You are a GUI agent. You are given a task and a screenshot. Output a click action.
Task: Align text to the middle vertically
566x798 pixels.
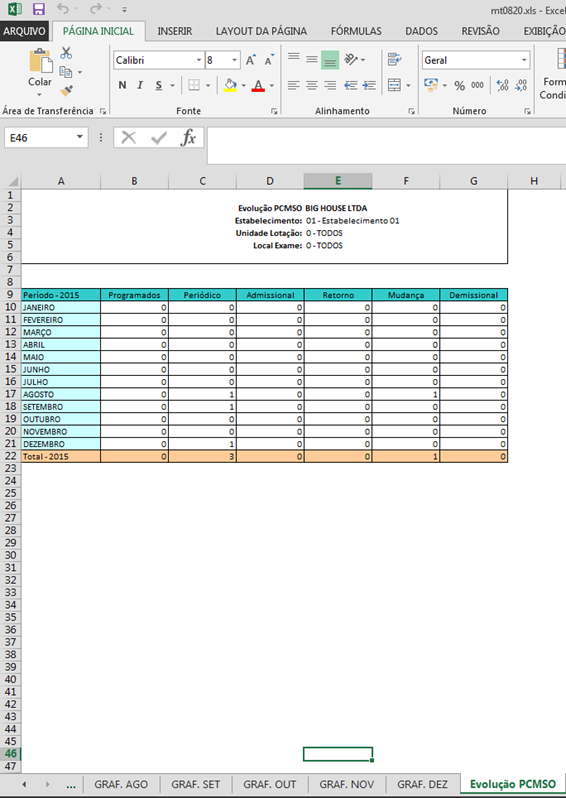click(x=312, y=59)
